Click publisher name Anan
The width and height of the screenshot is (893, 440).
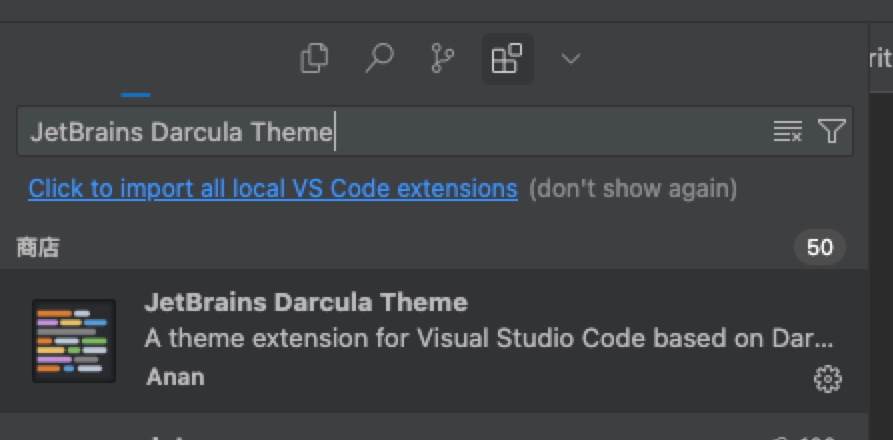(175, 377)
